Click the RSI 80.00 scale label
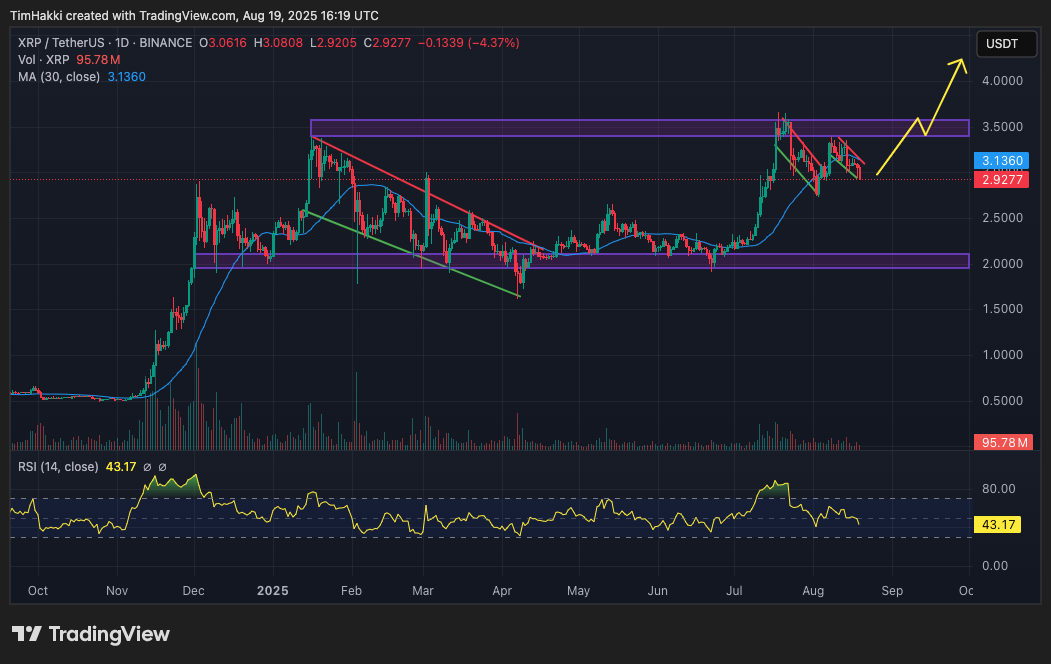Screen dimensions: 1051x664 [x=1000, y=489]
